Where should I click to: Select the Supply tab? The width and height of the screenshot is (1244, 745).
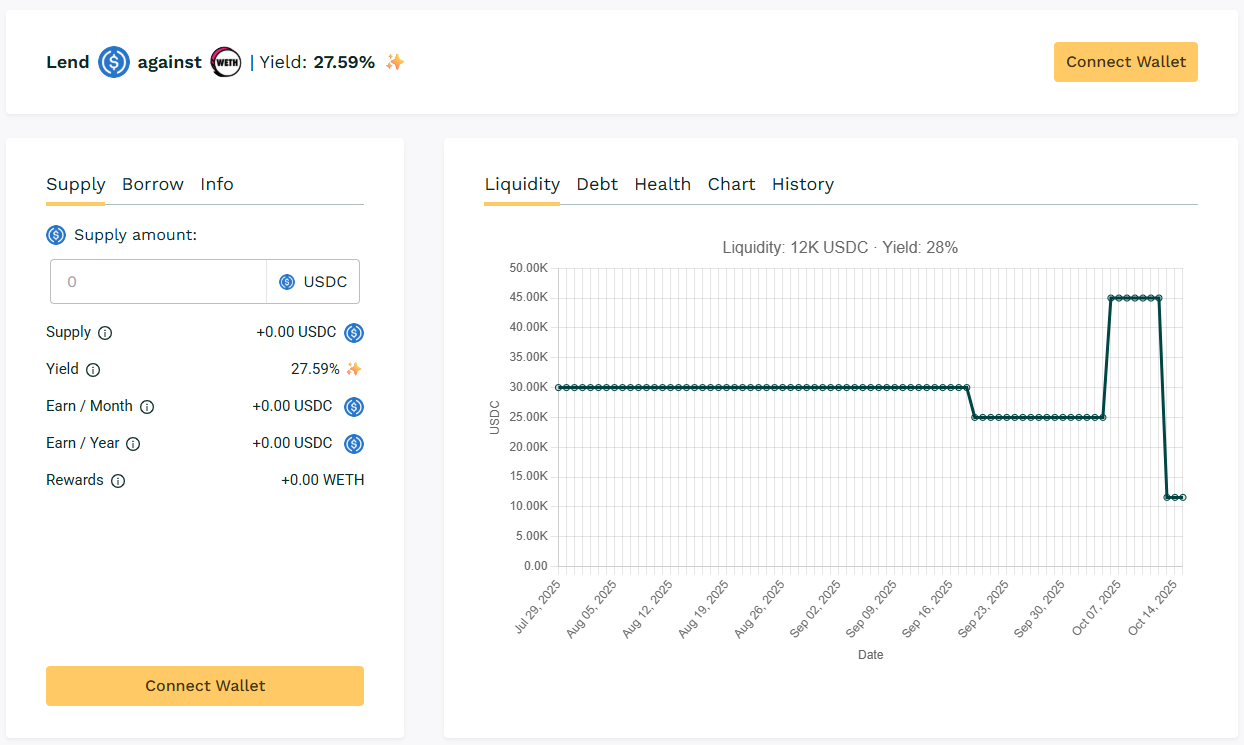tap(76, 184)
